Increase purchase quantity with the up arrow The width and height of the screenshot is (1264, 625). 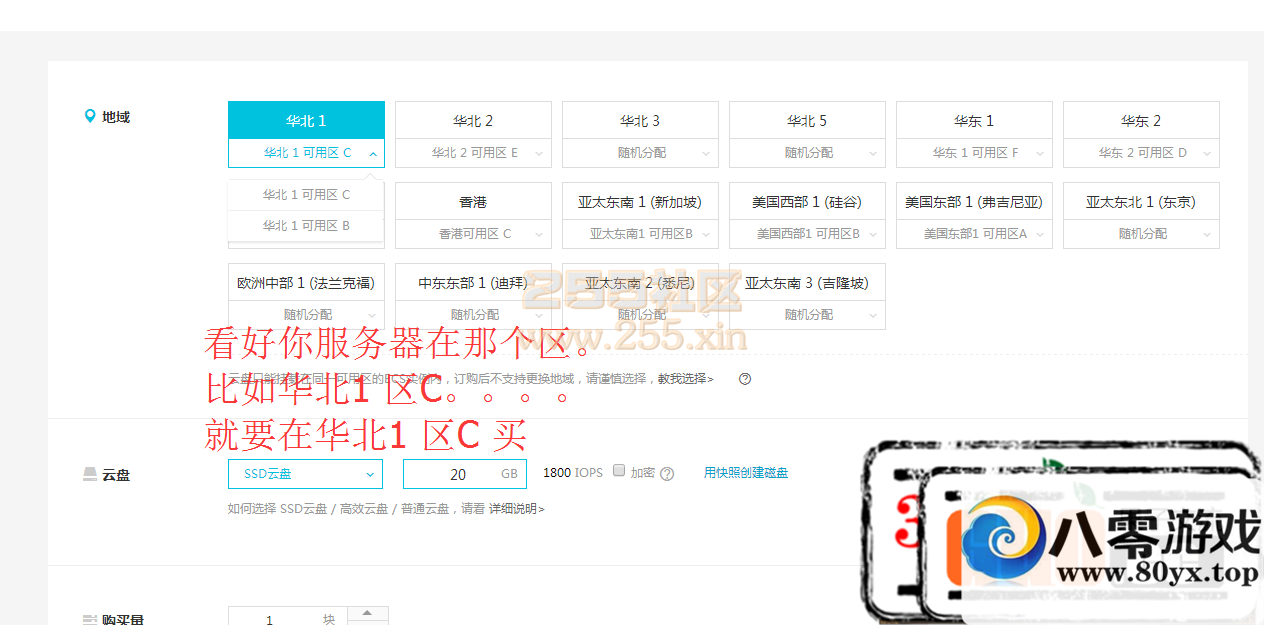click(x=368, y=614)
